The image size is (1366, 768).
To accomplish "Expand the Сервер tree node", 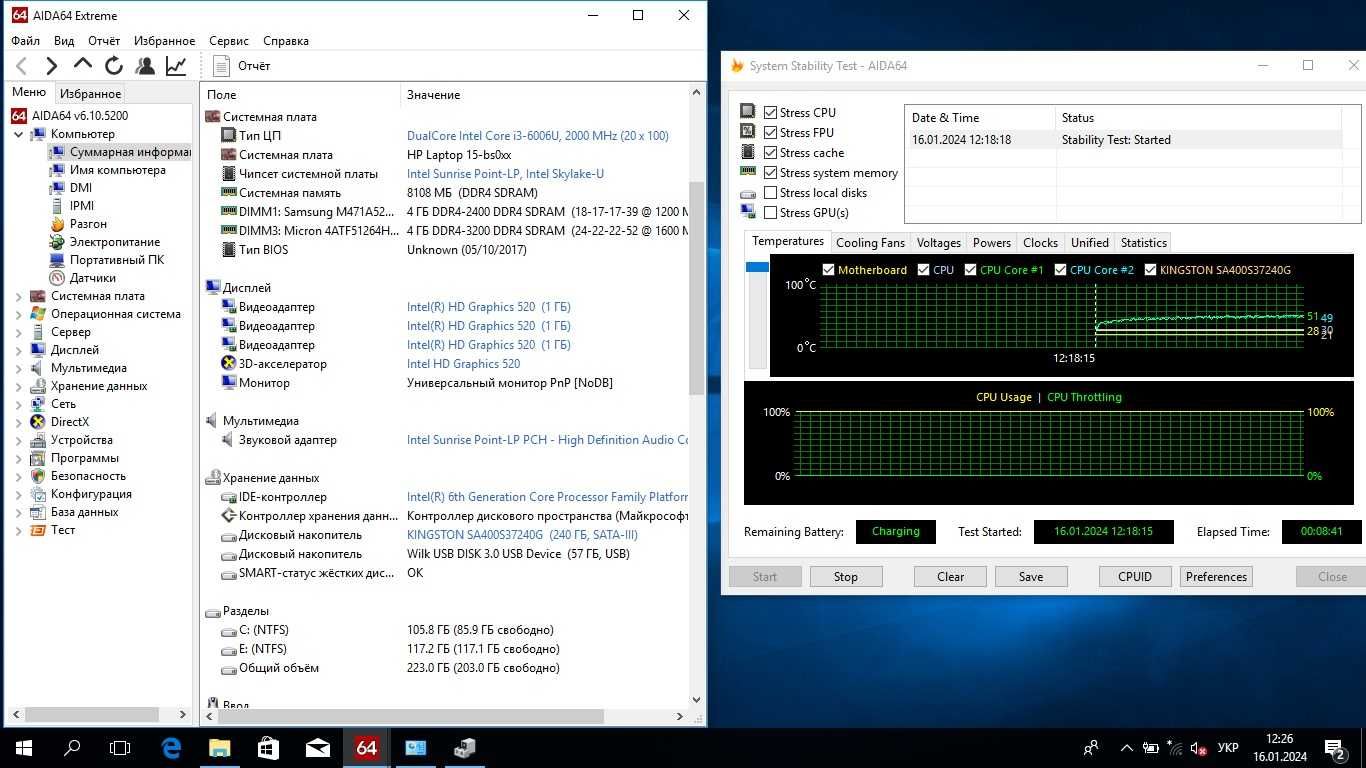I will tap(18, 332).
